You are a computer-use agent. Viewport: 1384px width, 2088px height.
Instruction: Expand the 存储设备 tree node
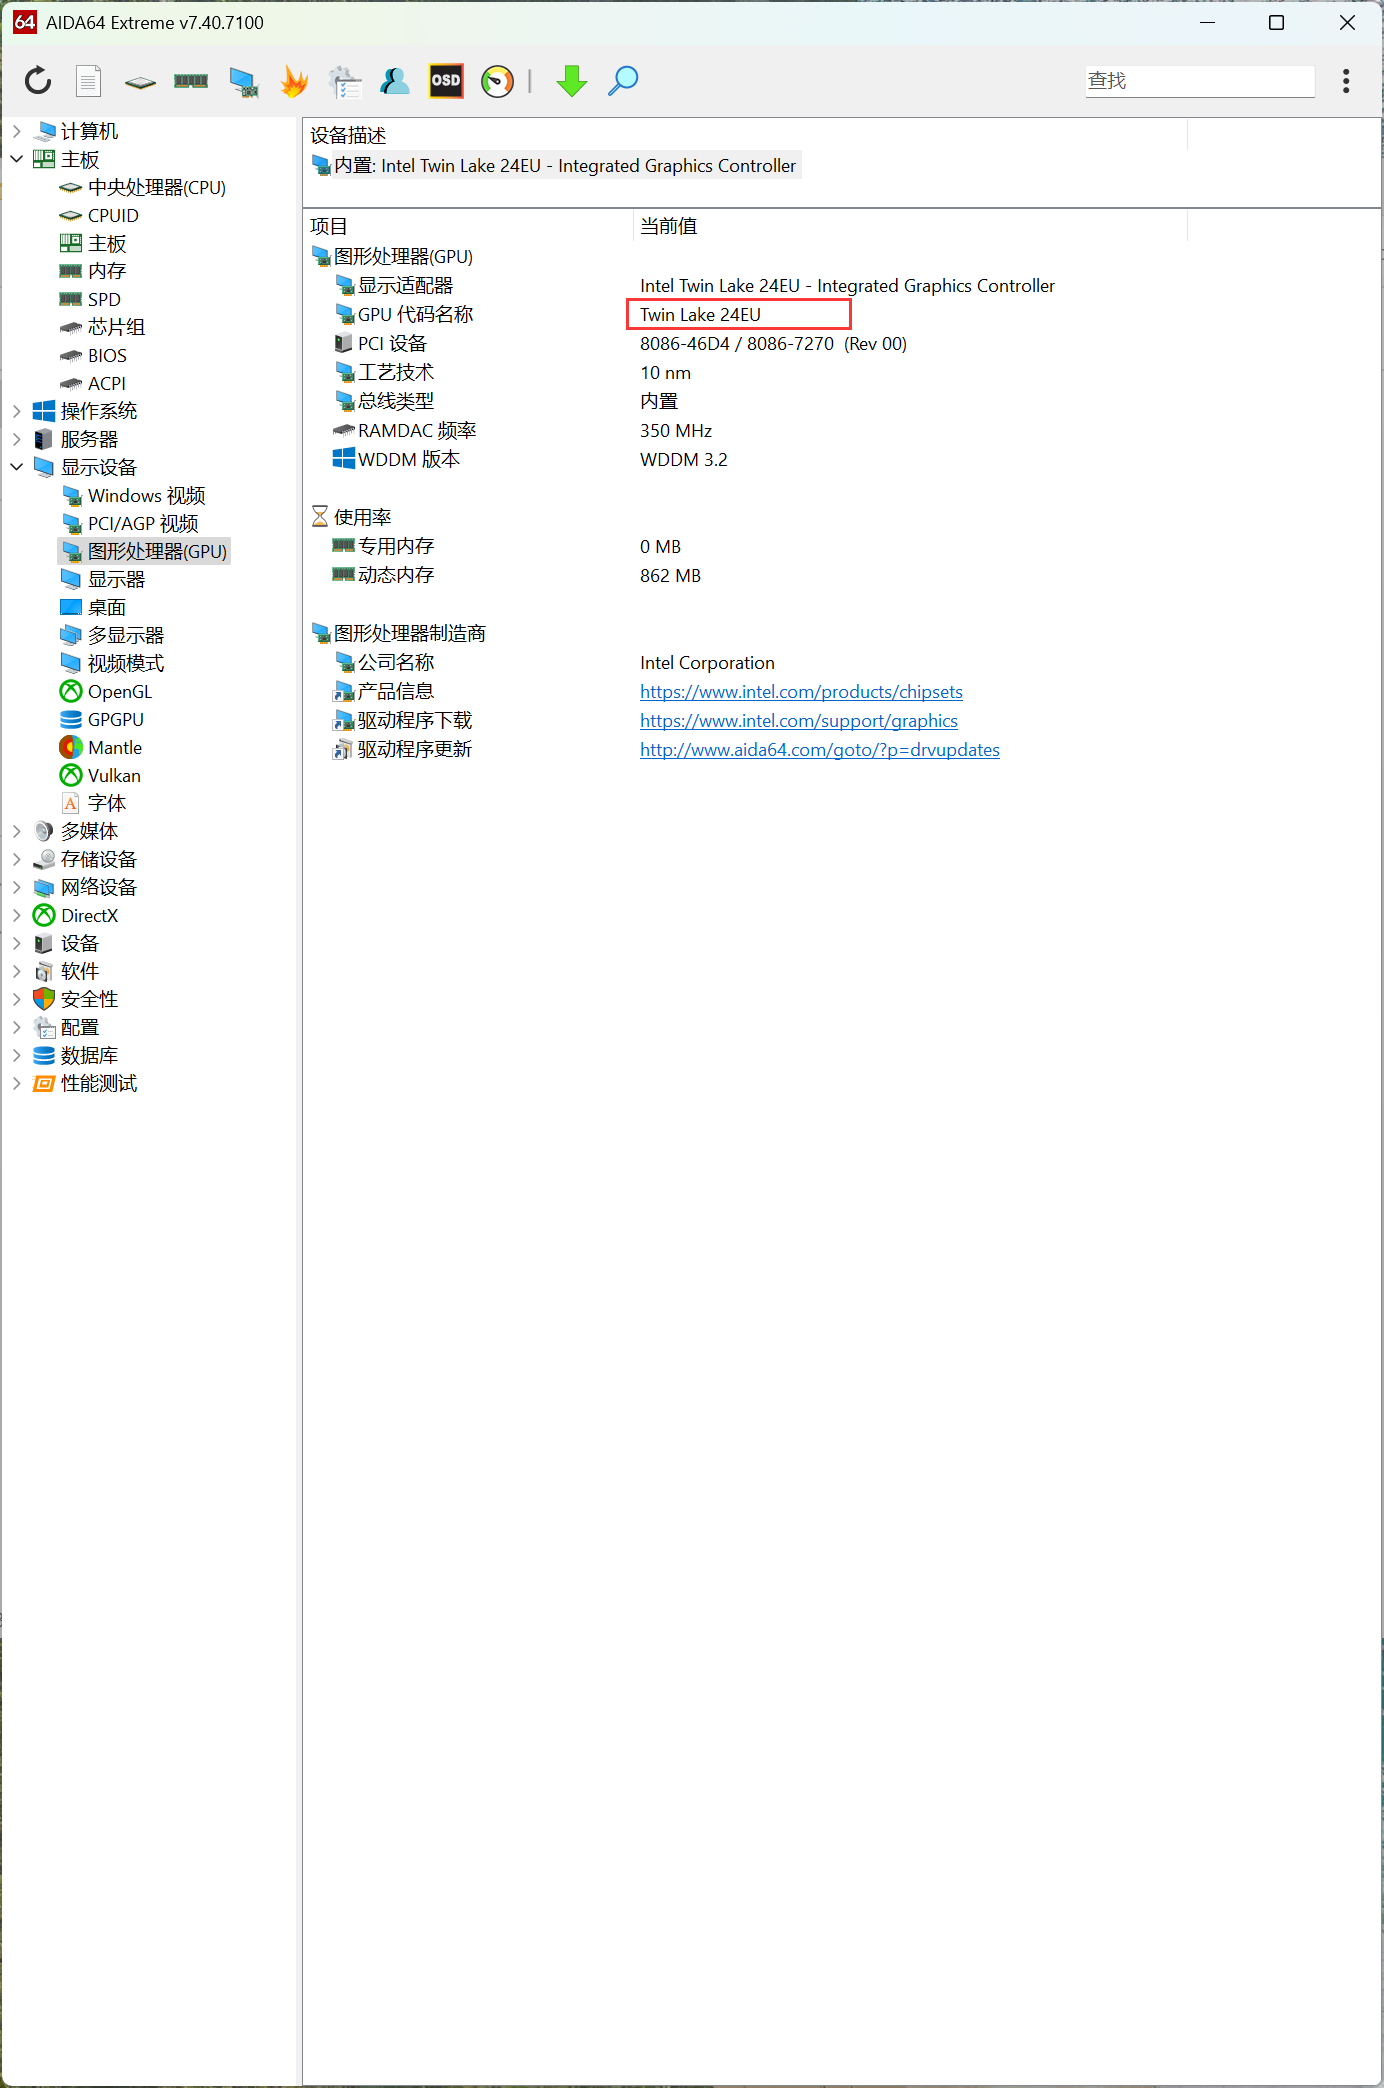pos(16,859)
